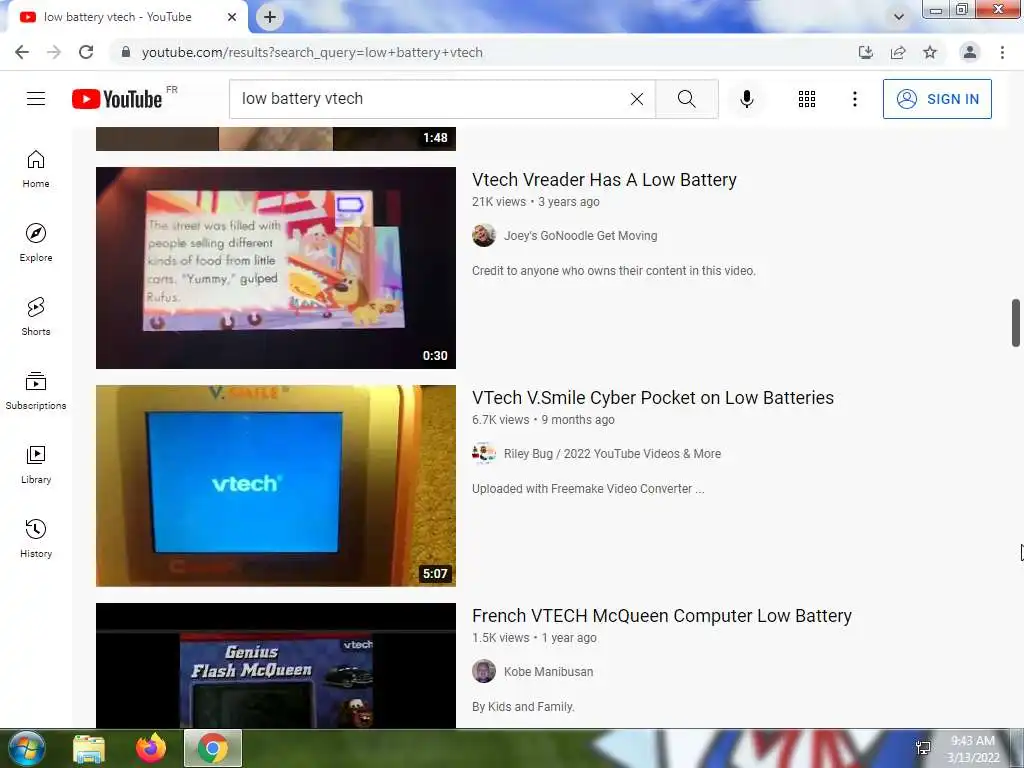The height and width of the screenshot is (768, 1024).
Task: Expand the tab search chevron
Action: click(899, 17)
